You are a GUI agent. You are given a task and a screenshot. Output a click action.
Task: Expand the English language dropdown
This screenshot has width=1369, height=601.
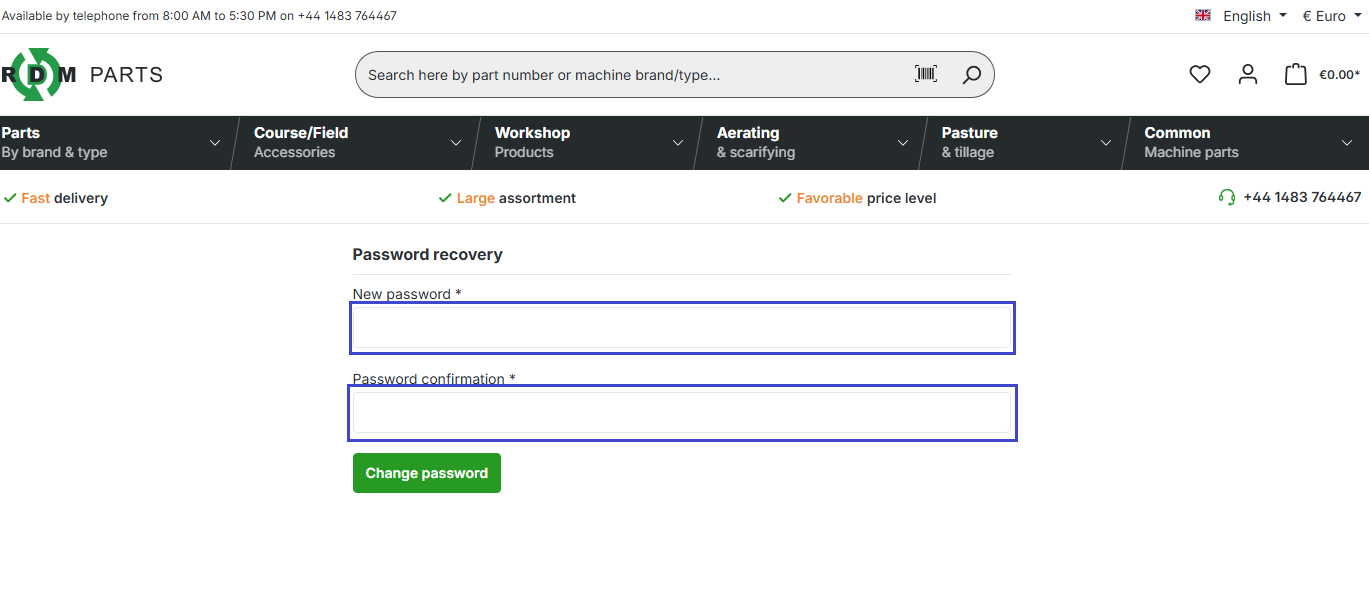click(1254, 16)
